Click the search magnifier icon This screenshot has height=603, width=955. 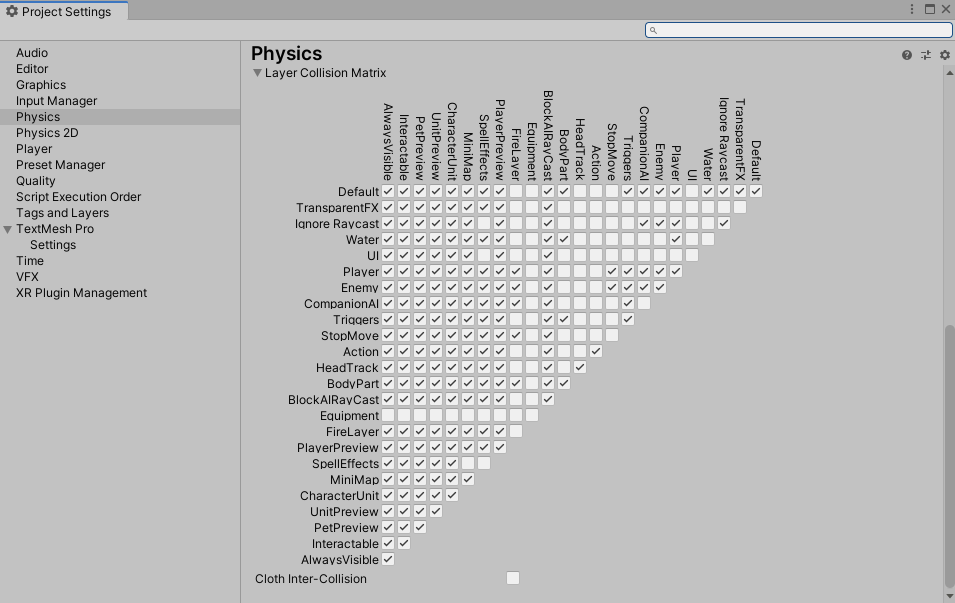pyautogui.click(x=654, y=30)
